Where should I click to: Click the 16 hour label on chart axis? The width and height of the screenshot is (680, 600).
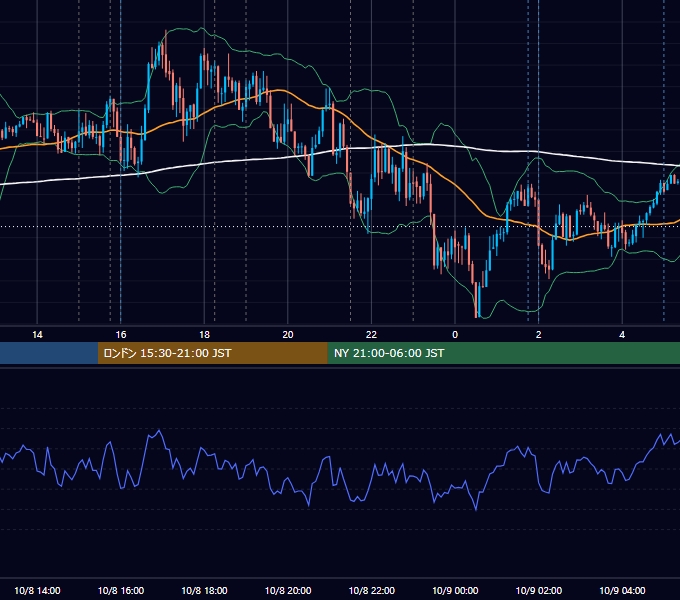click(x=121, y=335)
